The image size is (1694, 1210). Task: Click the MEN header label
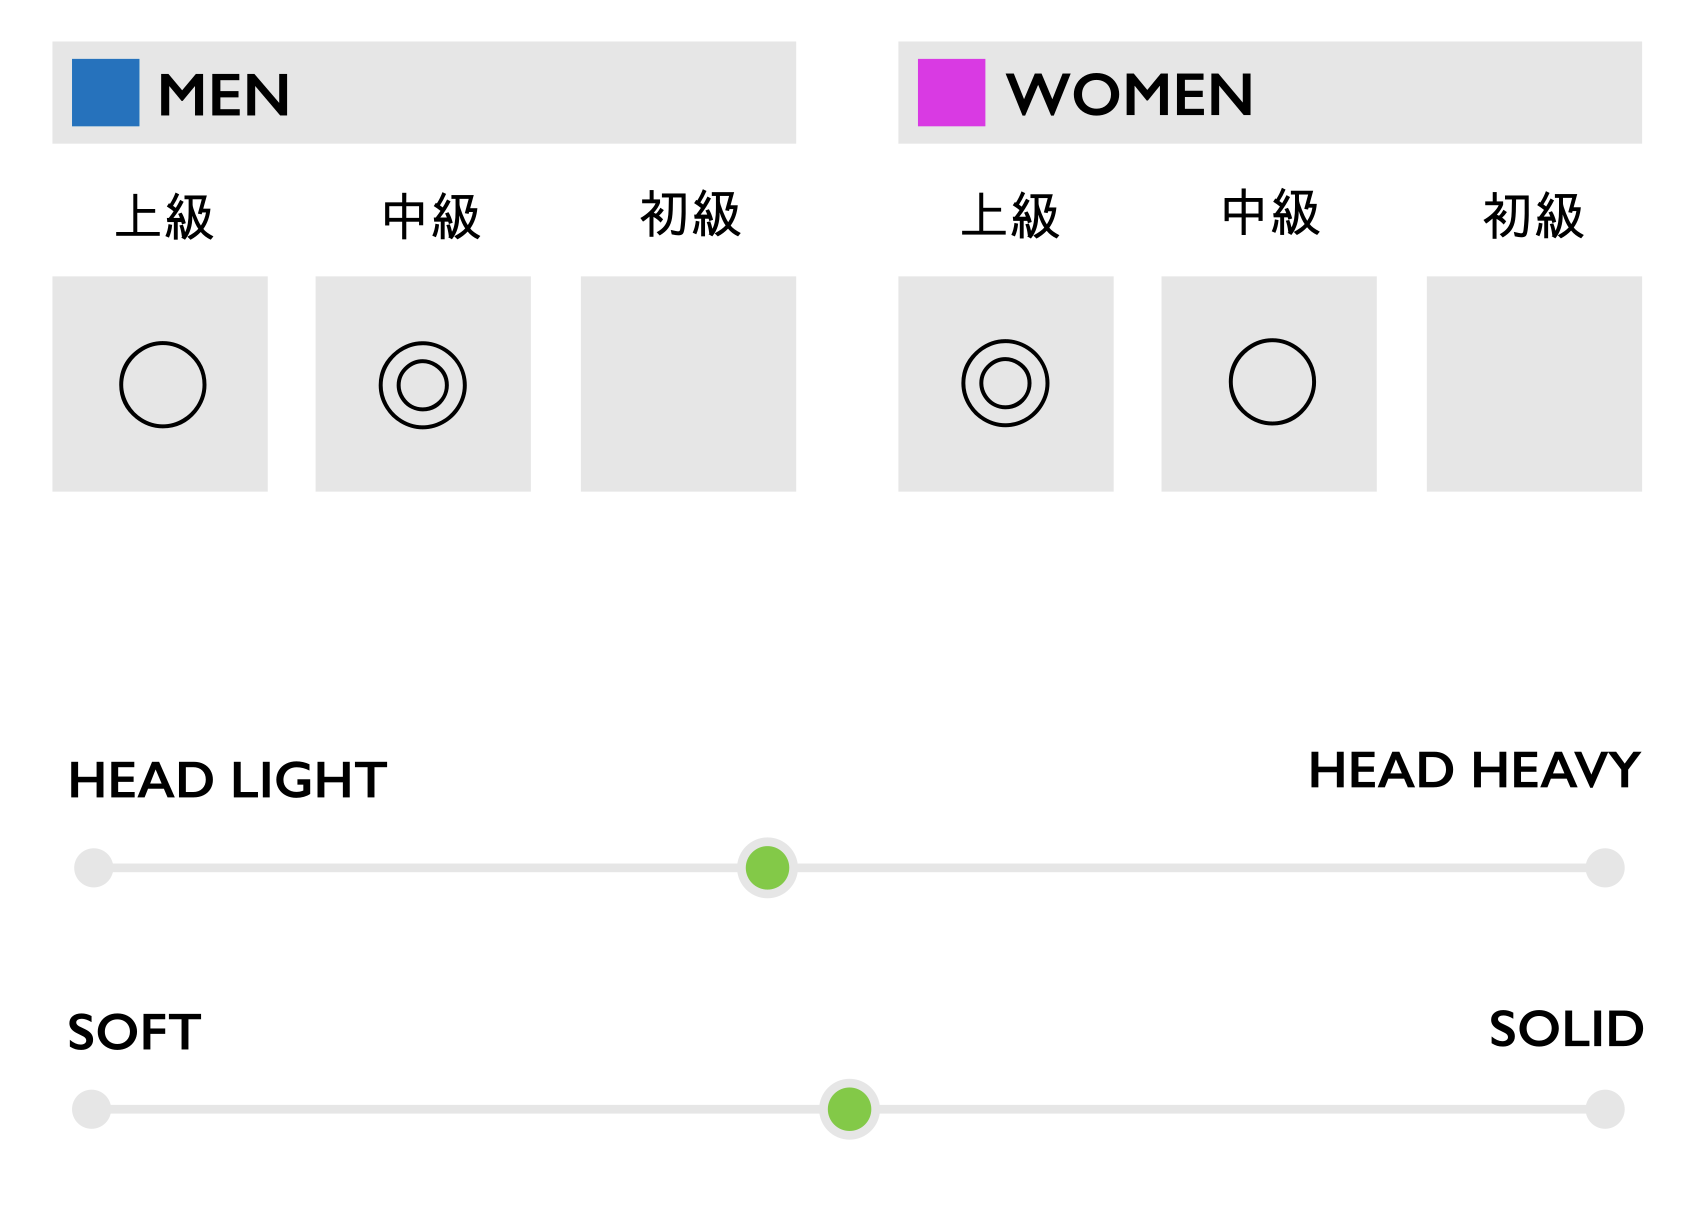[x=224, y=96]
